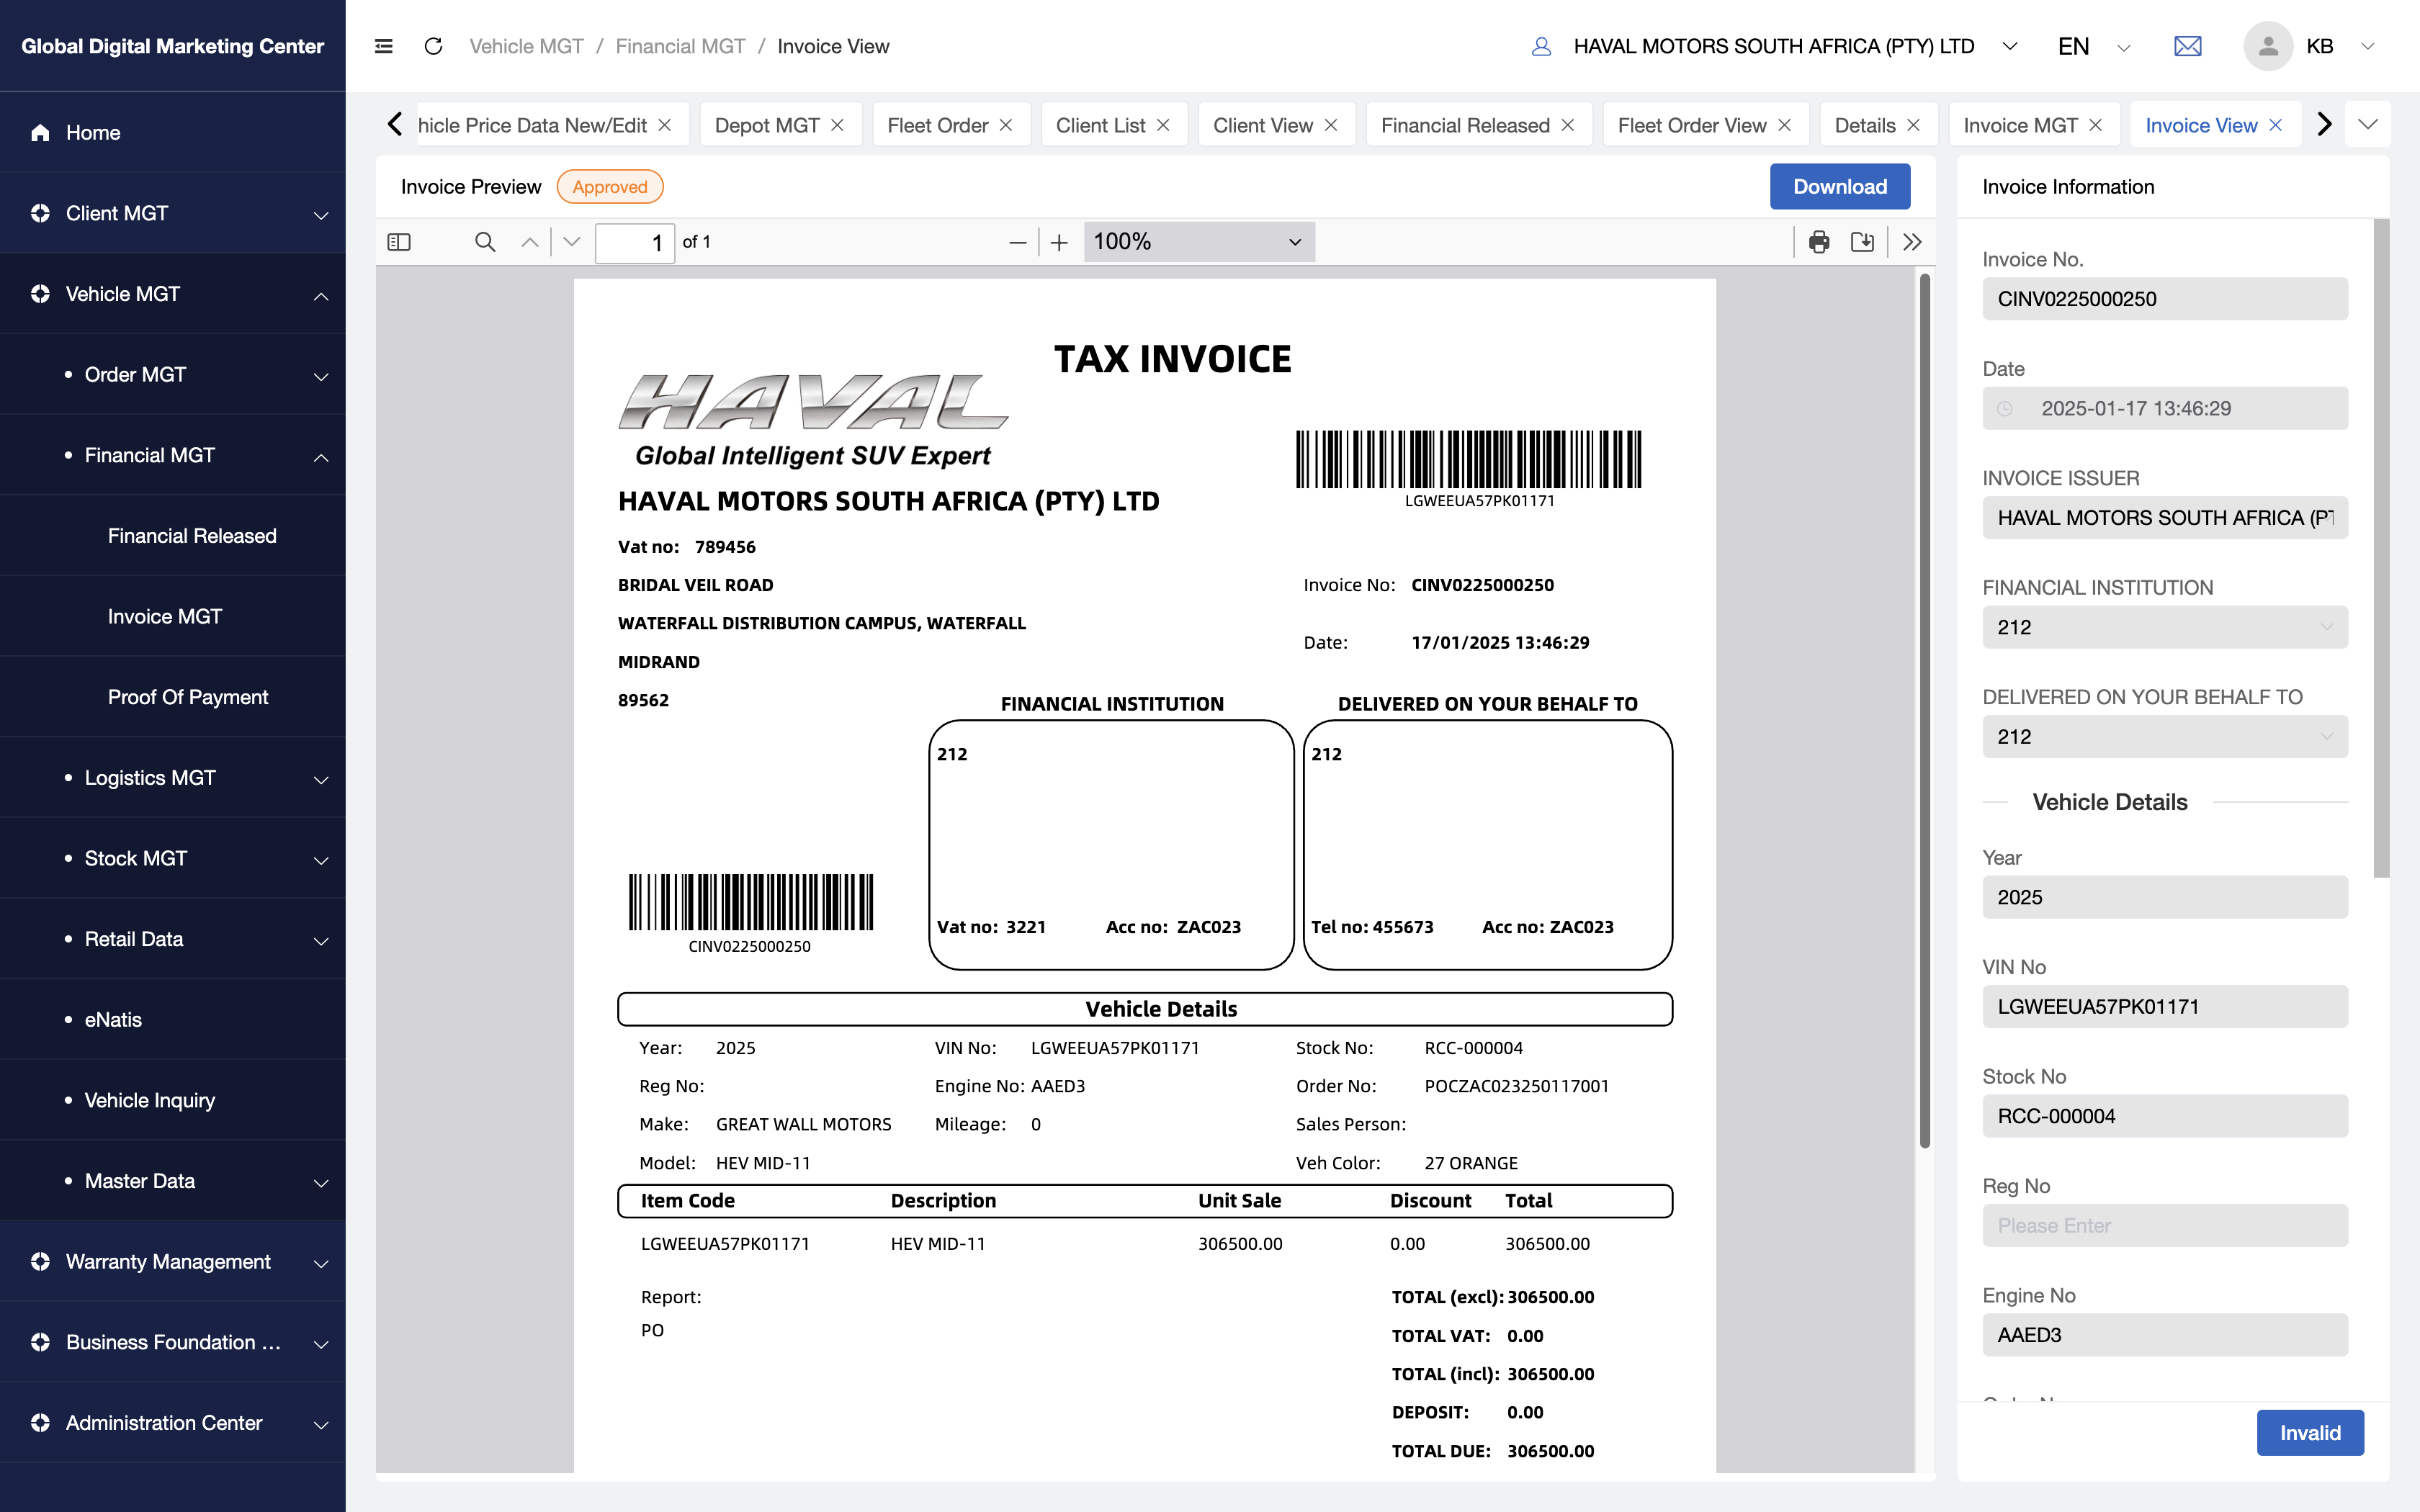Collapse Financial MGT submenu
The width and height of the screenshot is (2420, 1512).
[173, 455]
